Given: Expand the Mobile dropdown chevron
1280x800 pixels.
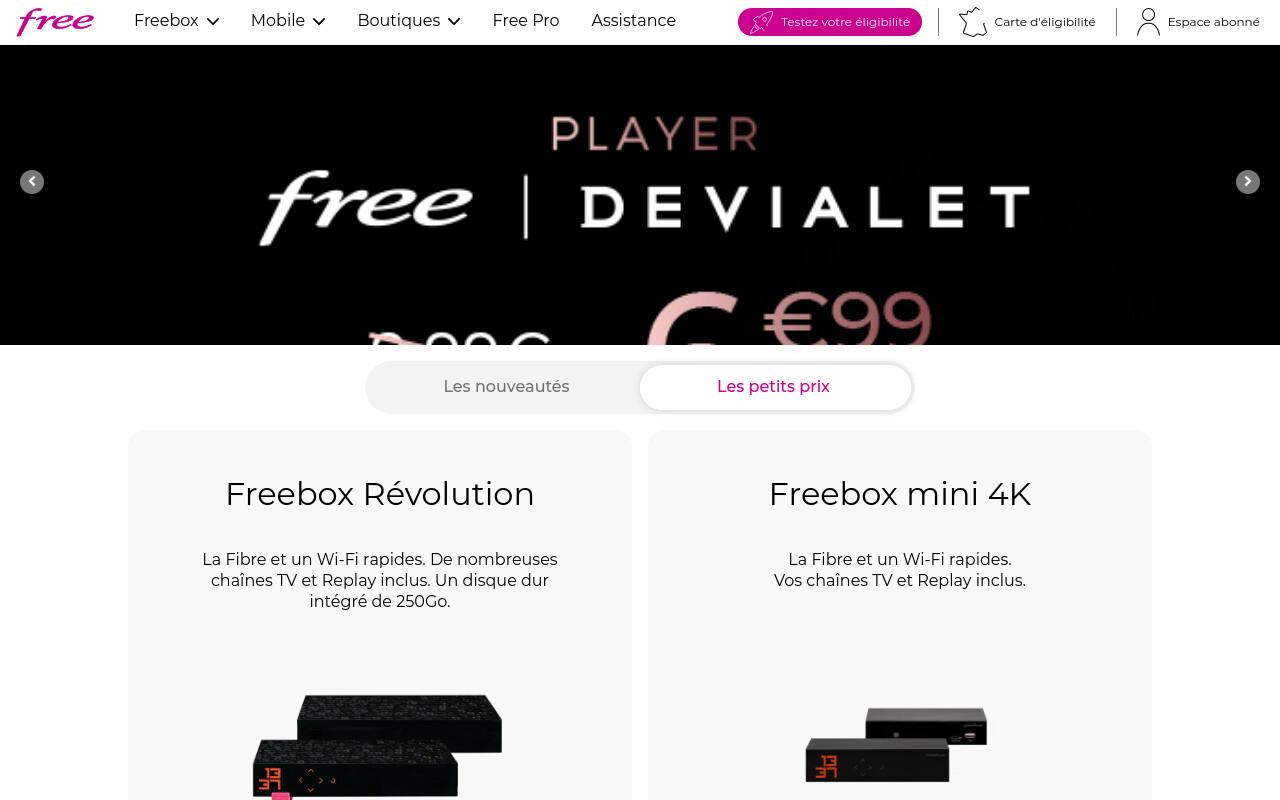Looking at the screenshot, I should coord(318,21).
